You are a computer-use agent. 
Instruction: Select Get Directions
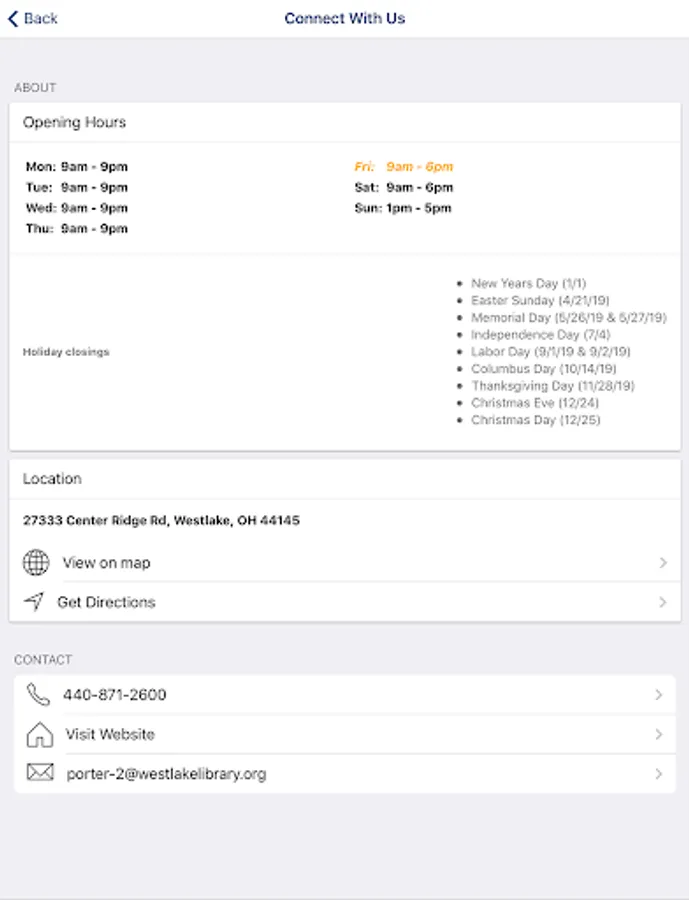tap(106, 602)
